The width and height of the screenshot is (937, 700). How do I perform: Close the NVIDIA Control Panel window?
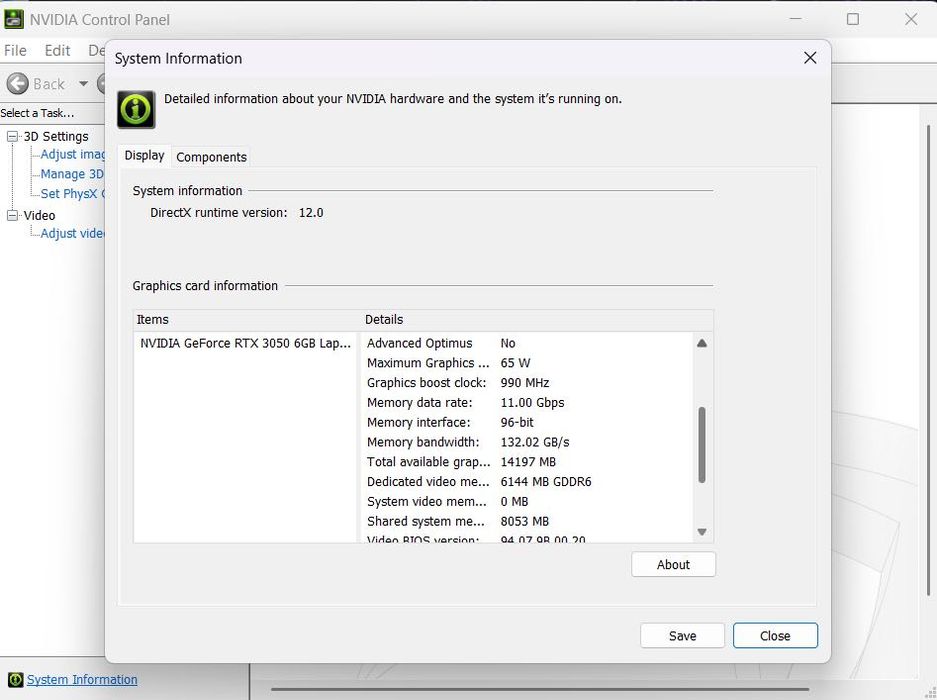coord(911,19)
